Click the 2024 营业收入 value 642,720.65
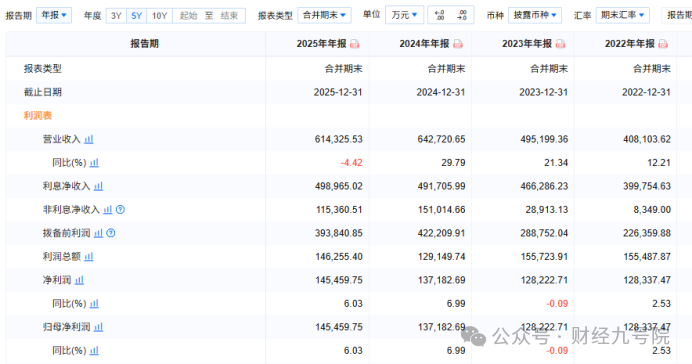Viewport: 692px width, 364px height. point(441,139)
